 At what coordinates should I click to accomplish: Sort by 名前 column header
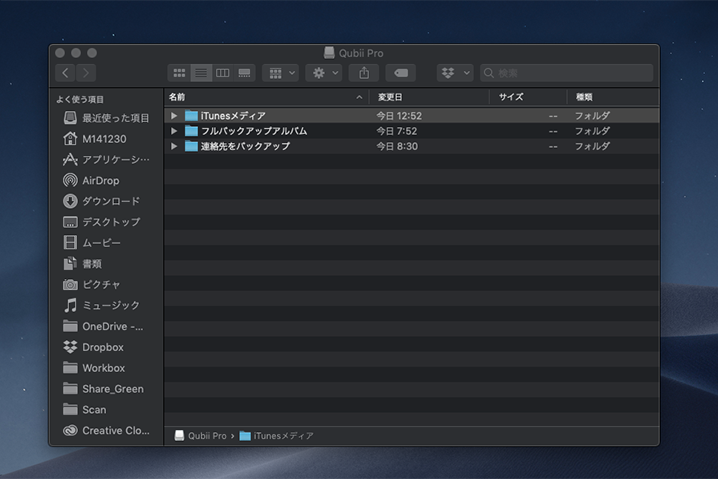pos(267,97)
